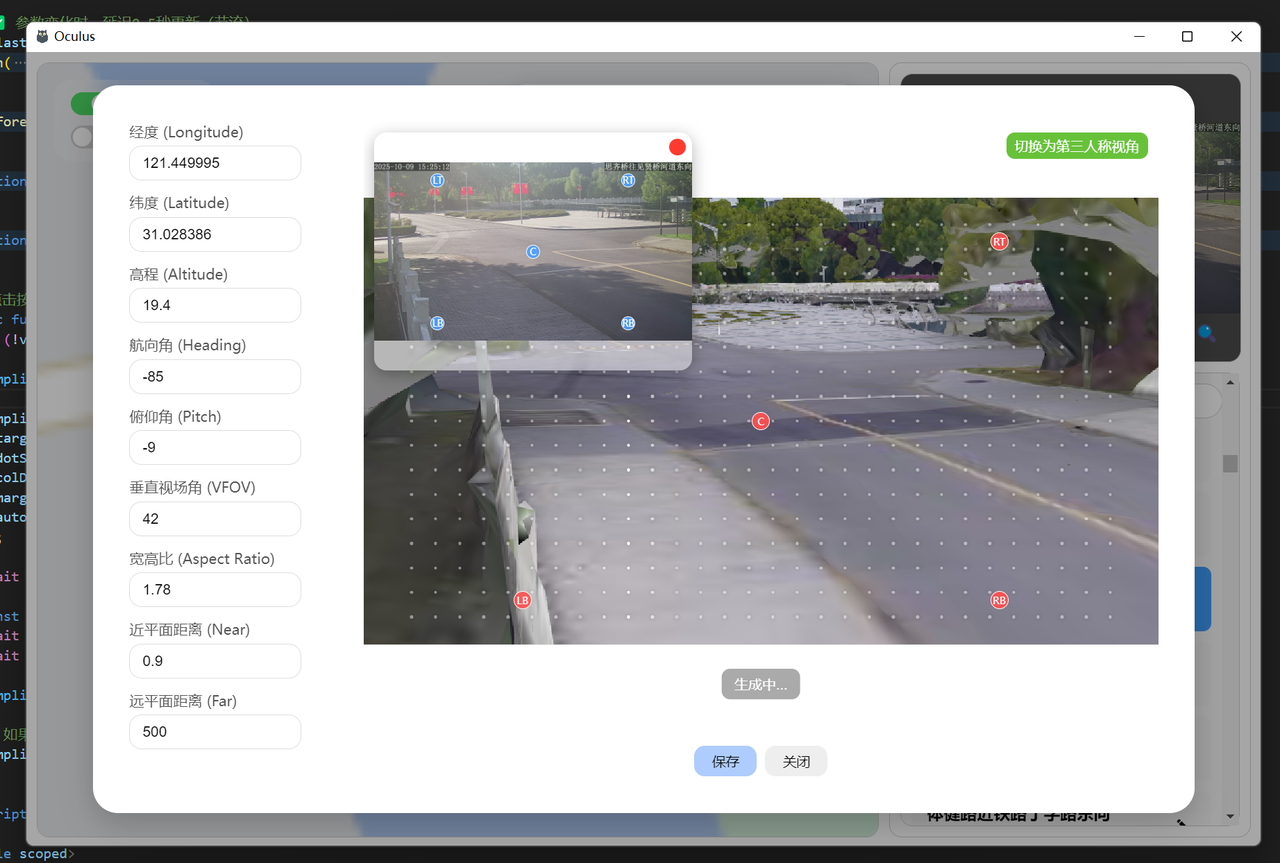The height and width of the screenshot is (863, 1280).
Task: Click the blue RB marker in camera preview
Action: [x=628, y=323]
